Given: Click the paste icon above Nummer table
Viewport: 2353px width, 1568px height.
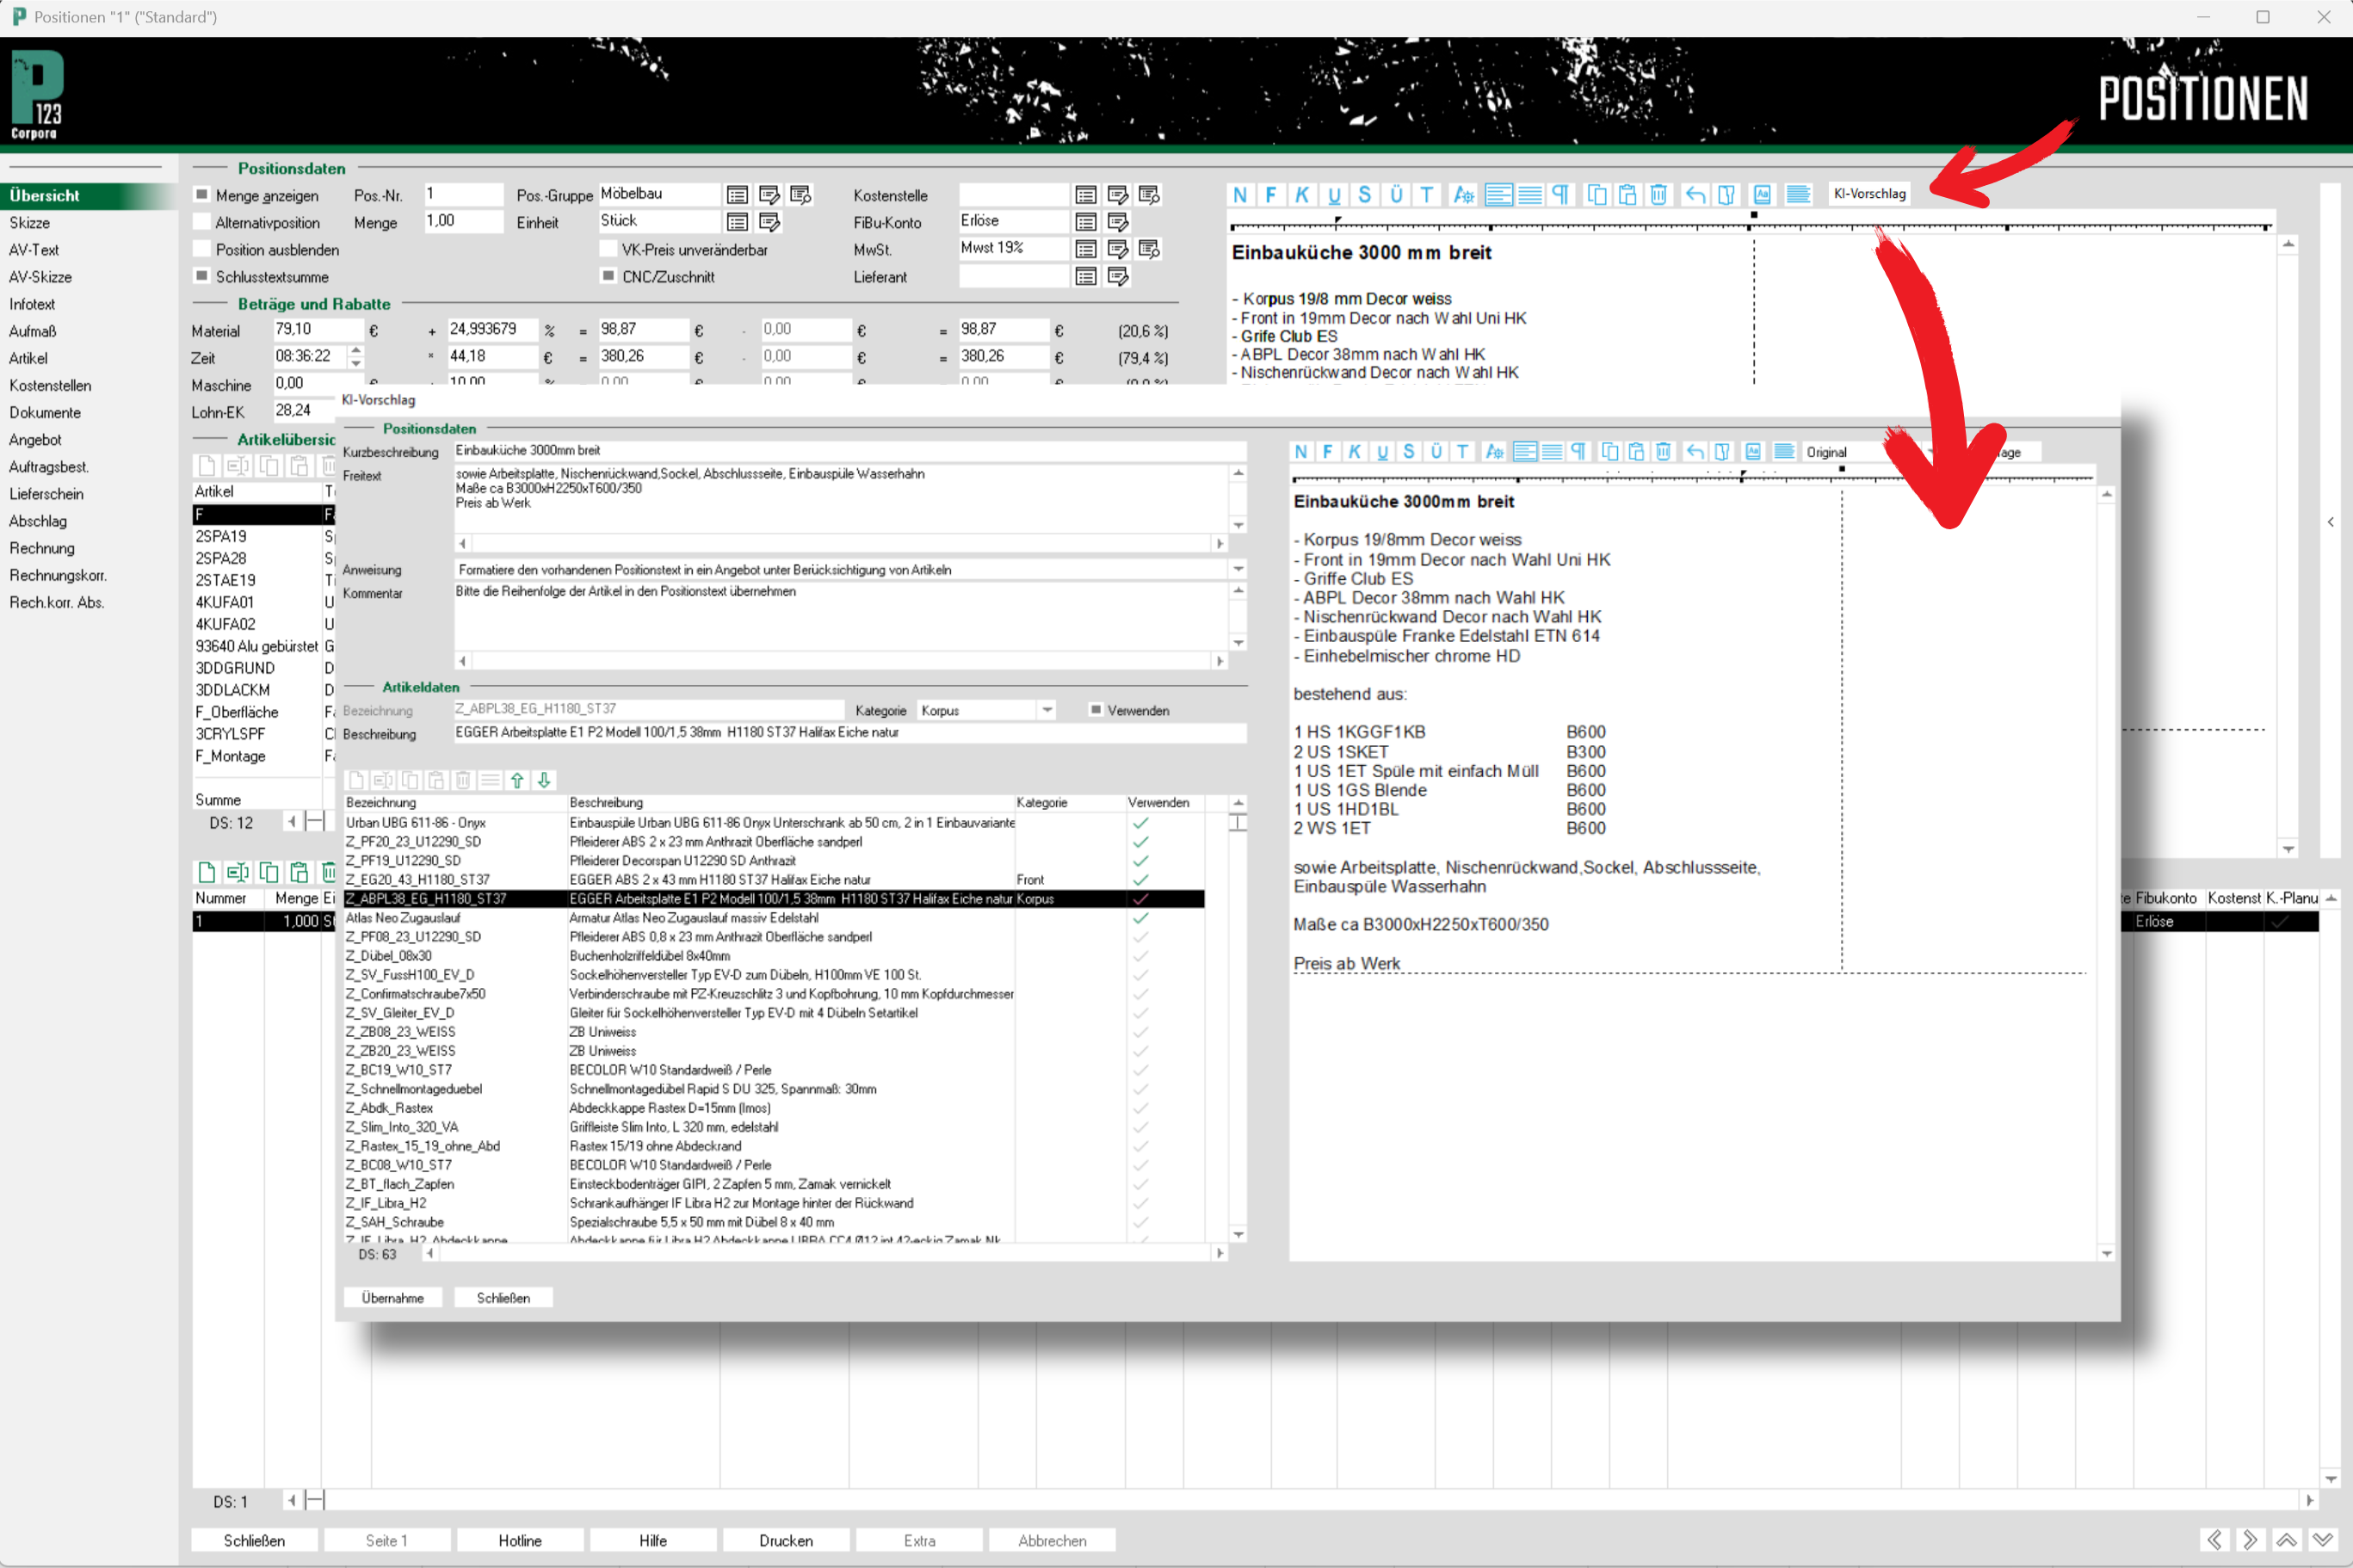Looking at the screenshot, I should coord(299,872).
